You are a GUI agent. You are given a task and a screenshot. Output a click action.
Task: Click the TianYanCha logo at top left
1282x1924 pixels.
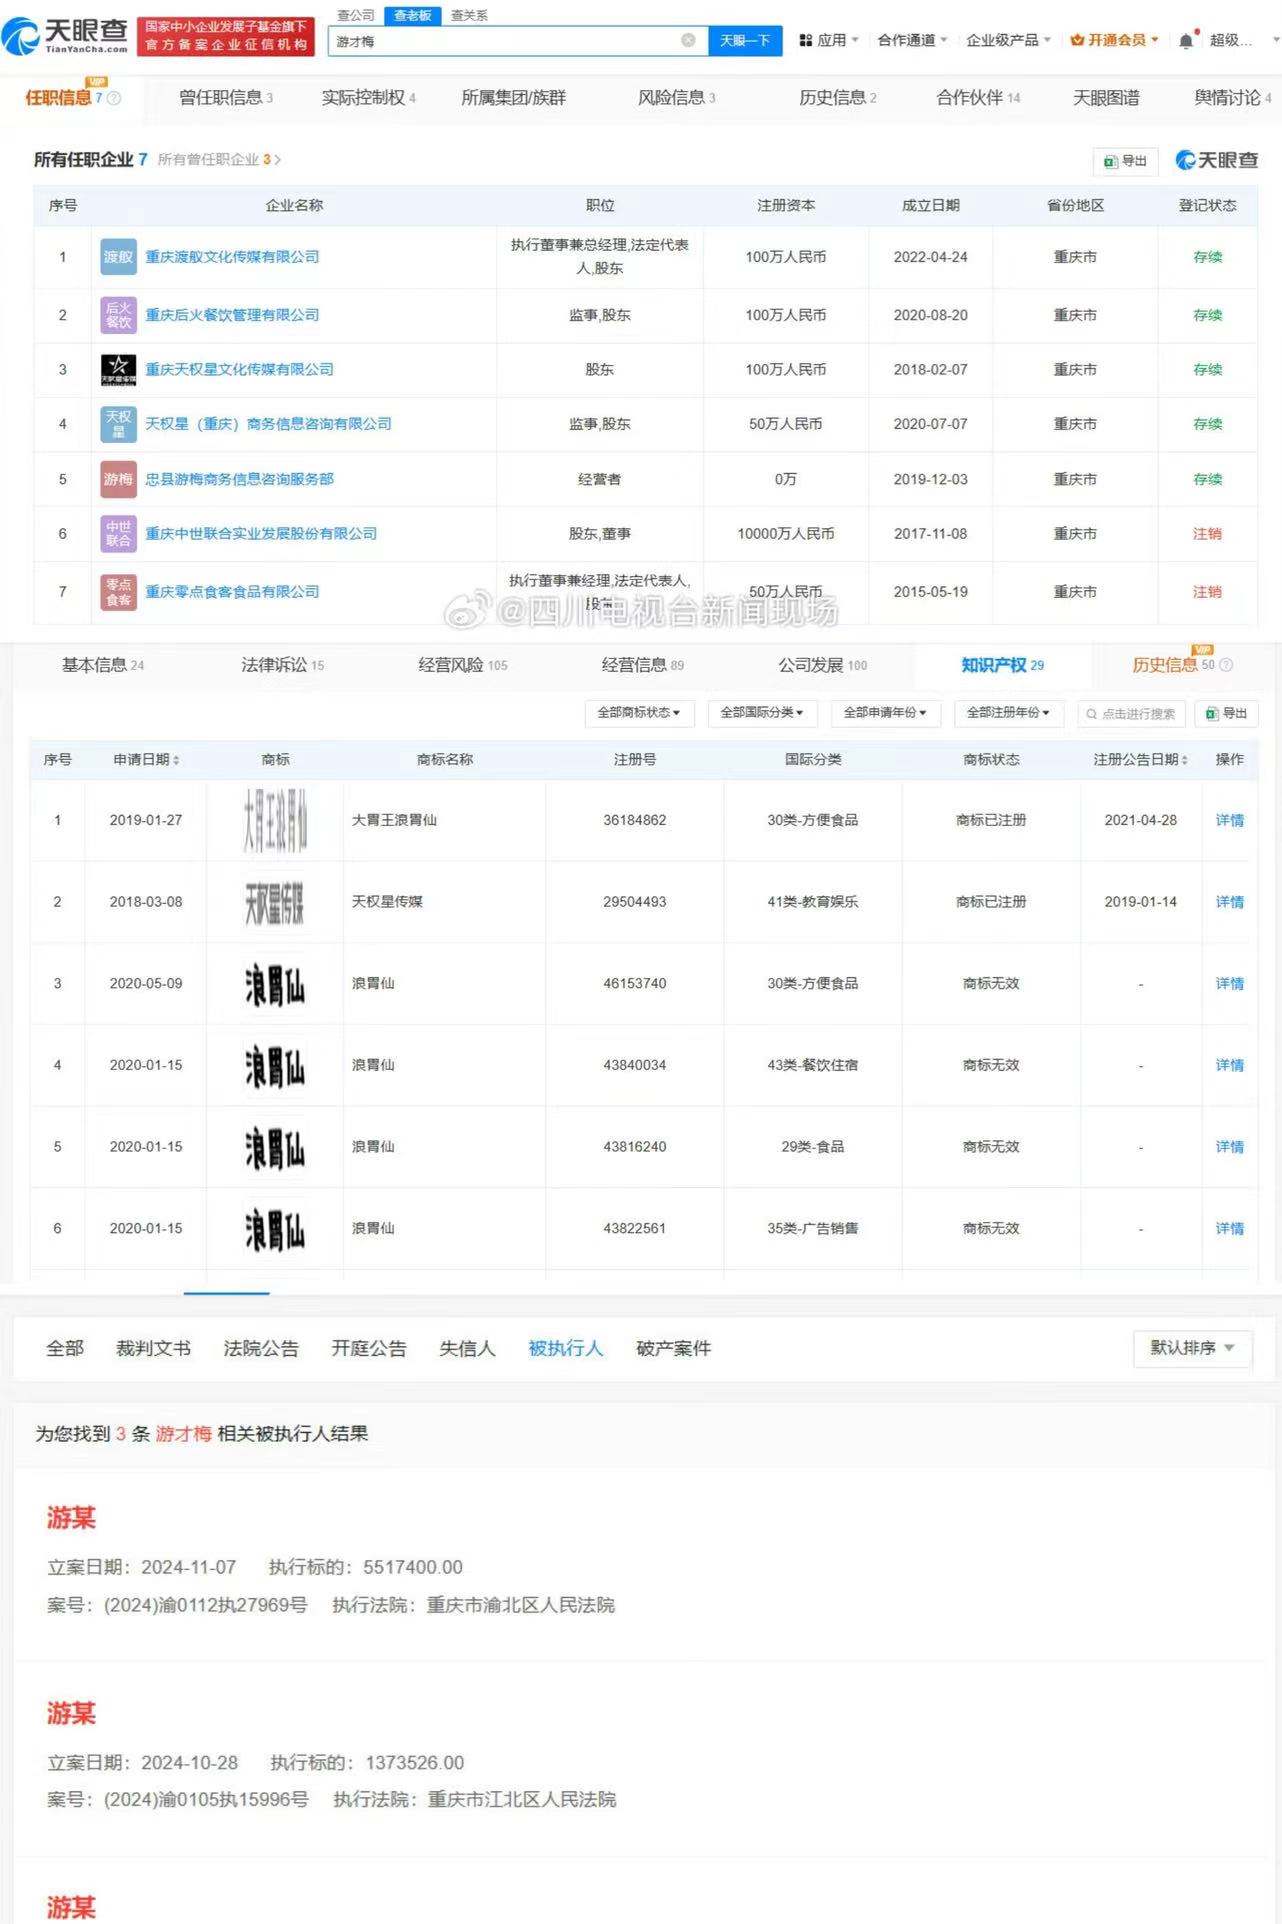(x=65, y=35)
